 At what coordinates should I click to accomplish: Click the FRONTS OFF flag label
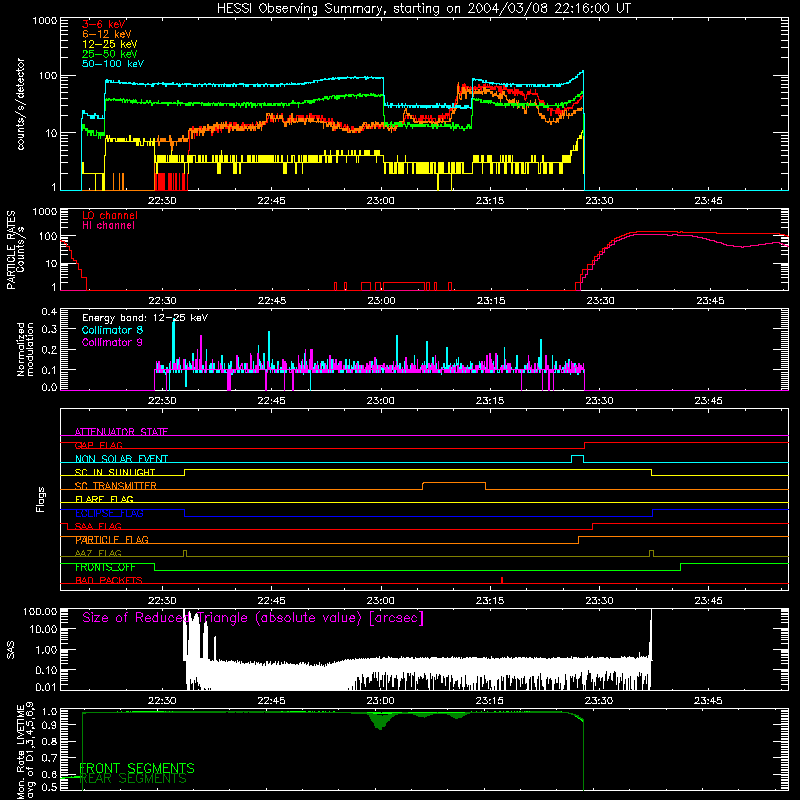(x=105, y=567)
